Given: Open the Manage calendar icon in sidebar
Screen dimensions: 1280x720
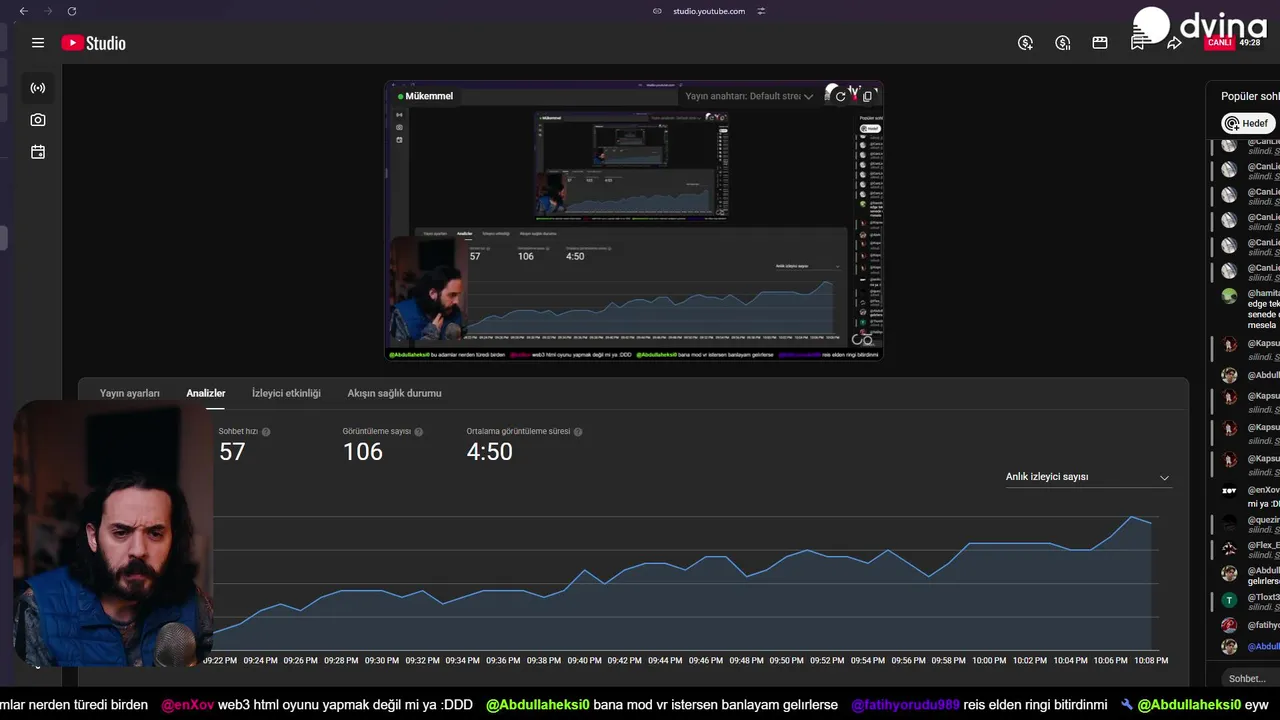Looking at the screenshot, I should [38, 152].
